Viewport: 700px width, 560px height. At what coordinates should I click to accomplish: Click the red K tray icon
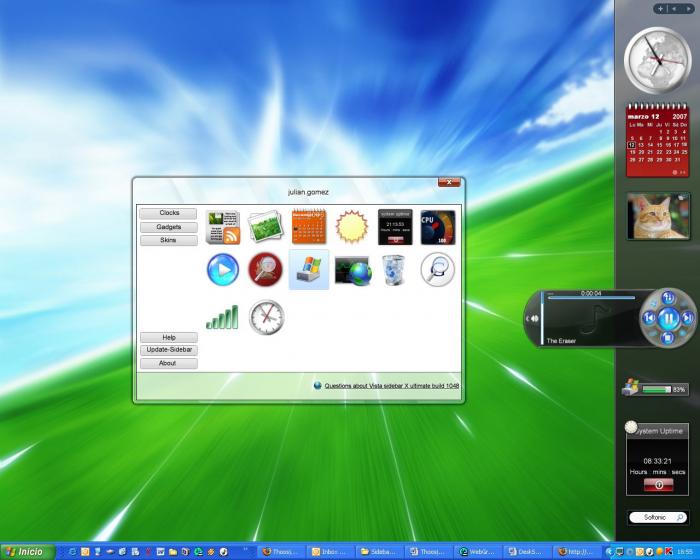pyautogui.click(x=669, y=552)
